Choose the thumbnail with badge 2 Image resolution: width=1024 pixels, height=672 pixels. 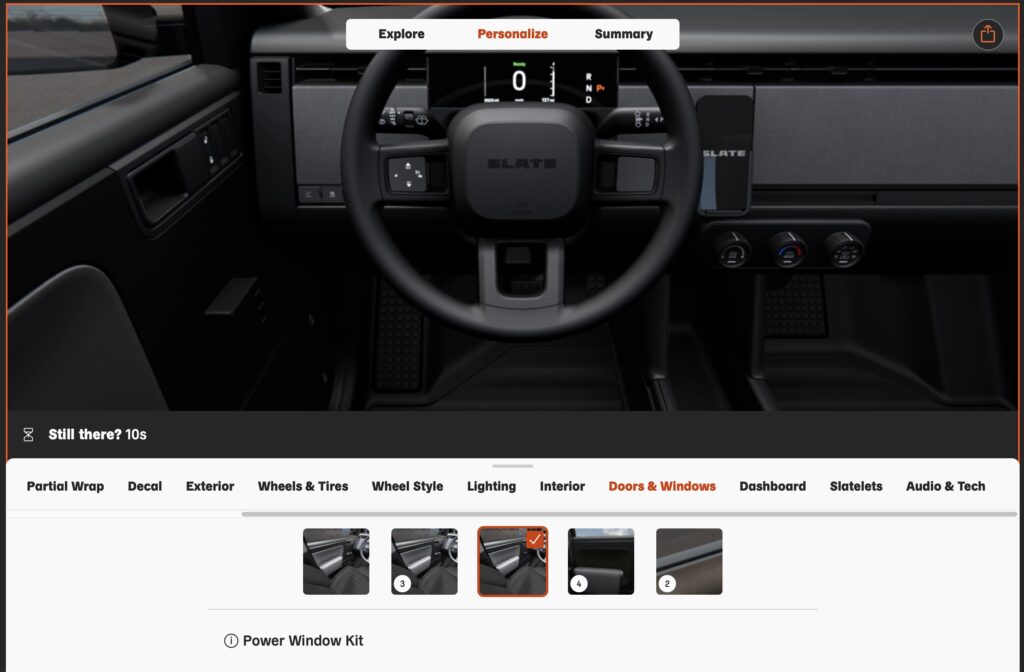tap(689, 562)
